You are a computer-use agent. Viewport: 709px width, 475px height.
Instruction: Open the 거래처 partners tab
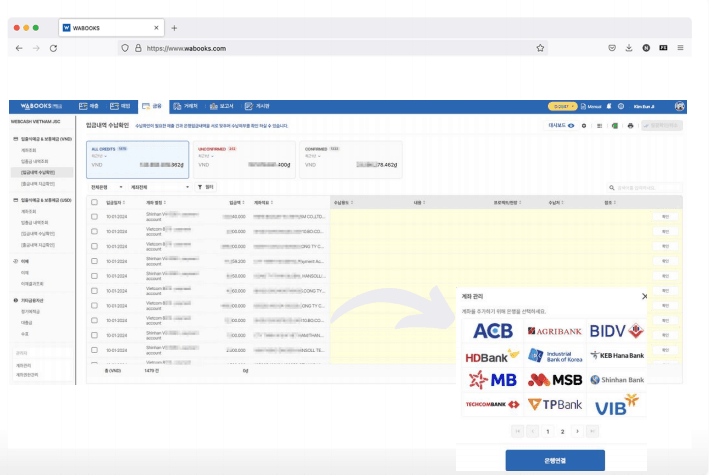186,106
